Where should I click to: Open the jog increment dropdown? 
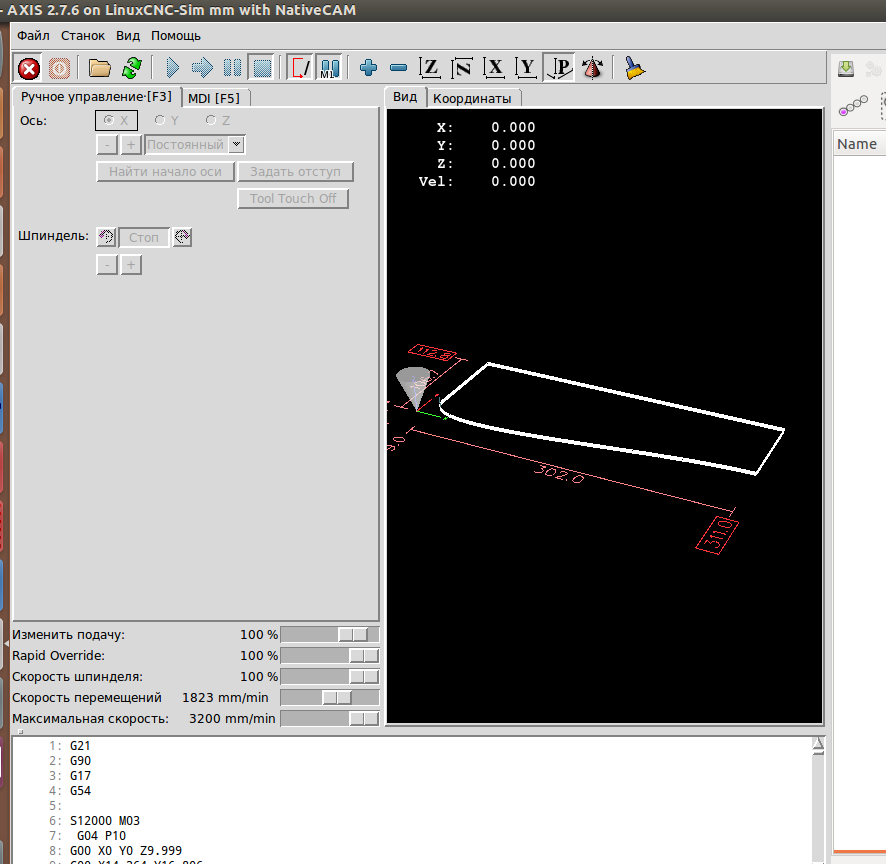point(236,145)
